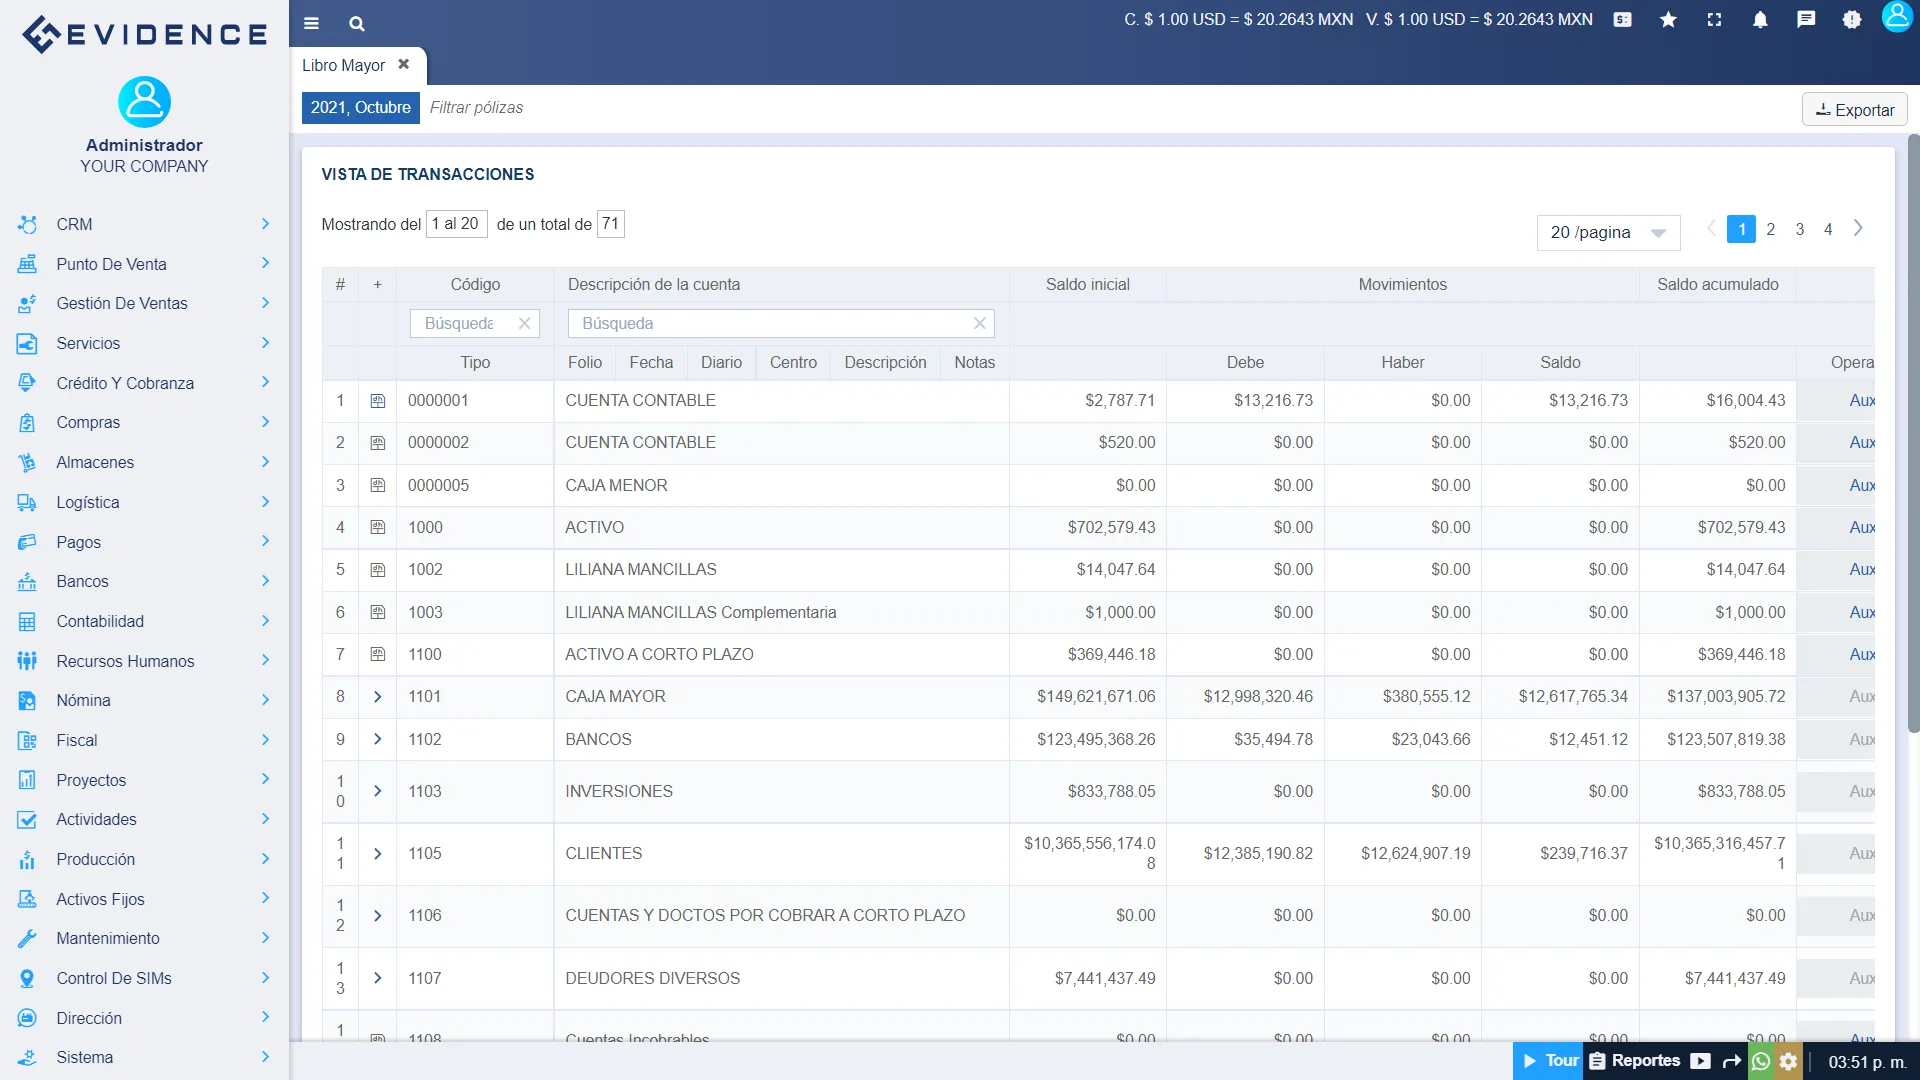1920x1080 pixels.
Task: Open ledger detail icon for account 0000002
Action: pos(378,443)
